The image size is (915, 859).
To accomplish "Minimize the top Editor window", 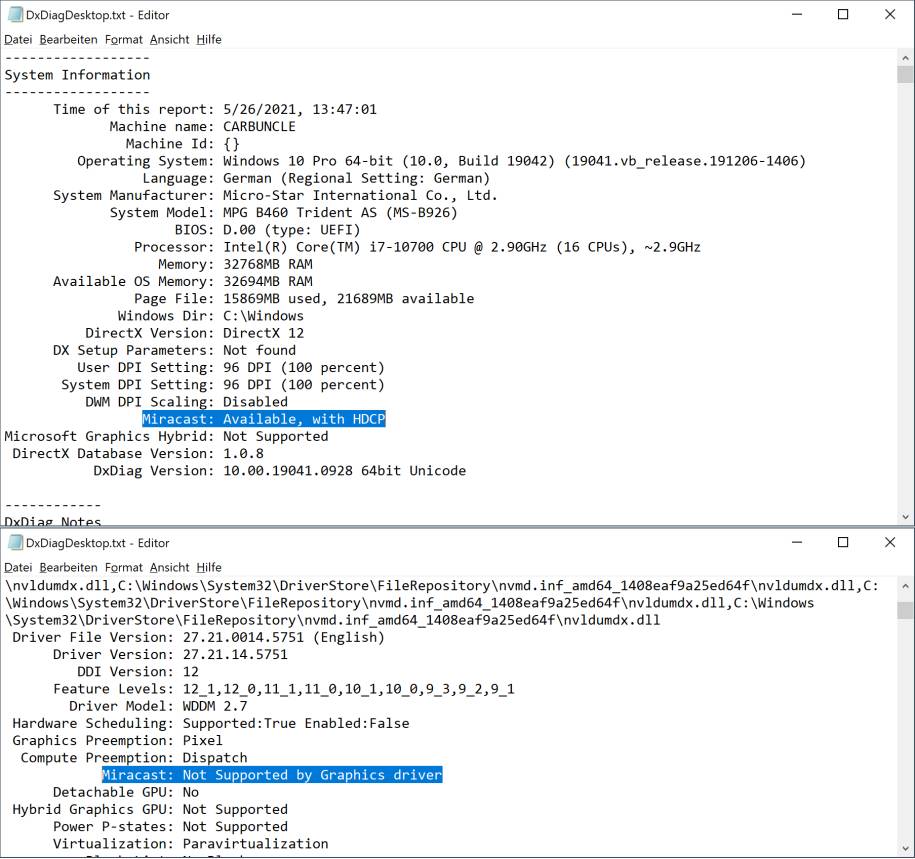I will pos(797,15).
